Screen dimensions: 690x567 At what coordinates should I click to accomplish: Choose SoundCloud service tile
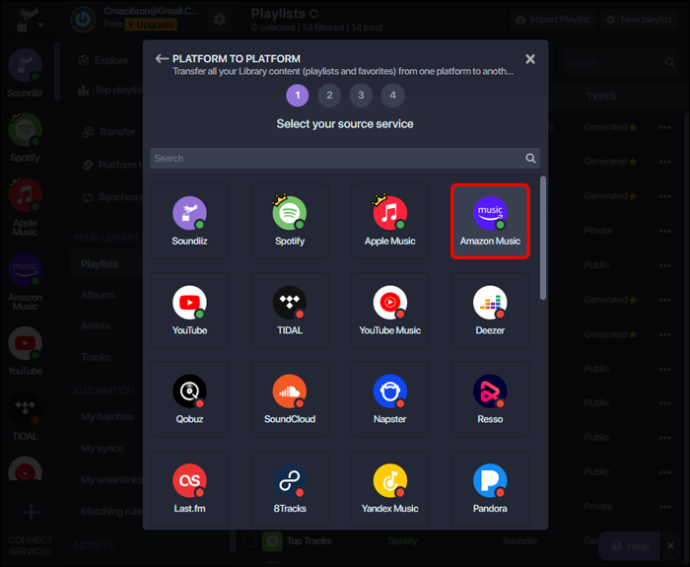pyautogui.click(x=290, y=399)
